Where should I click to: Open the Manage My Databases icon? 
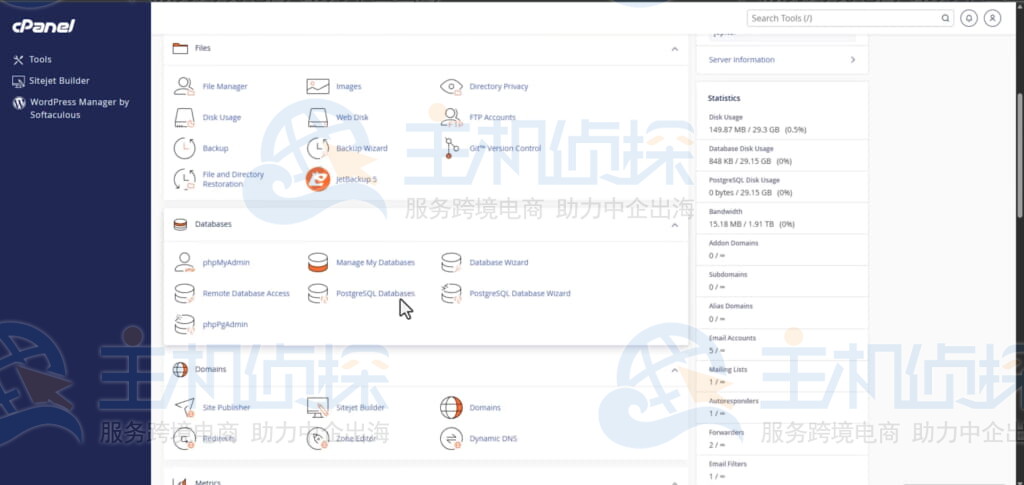pos(318,262)
